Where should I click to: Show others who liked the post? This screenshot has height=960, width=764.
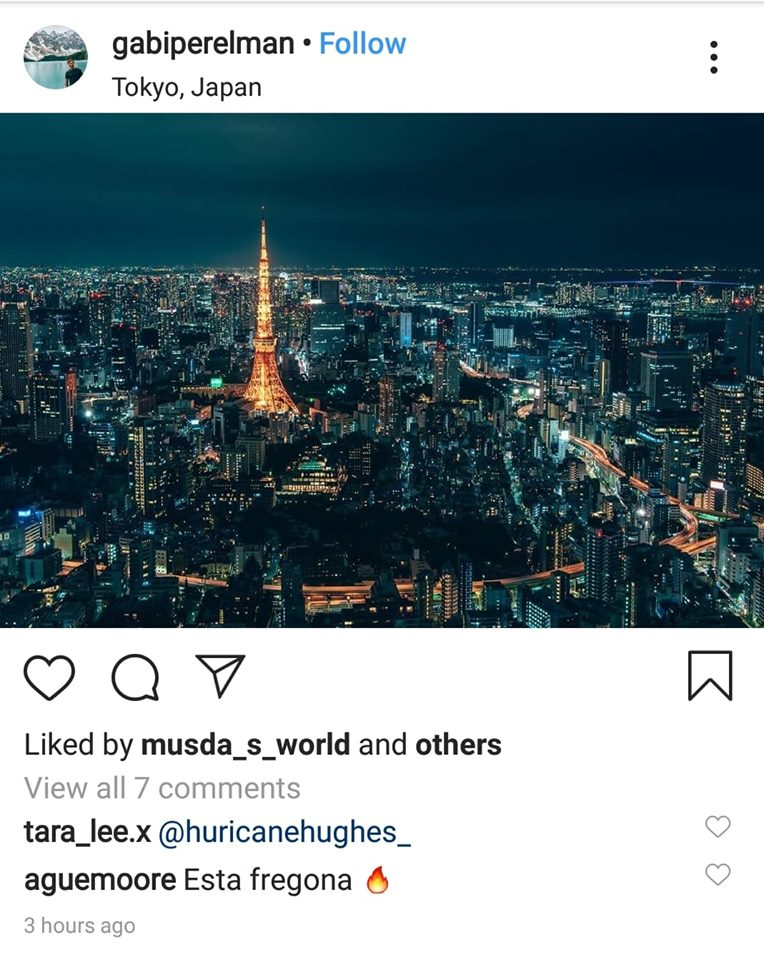(x=459, y=745)
